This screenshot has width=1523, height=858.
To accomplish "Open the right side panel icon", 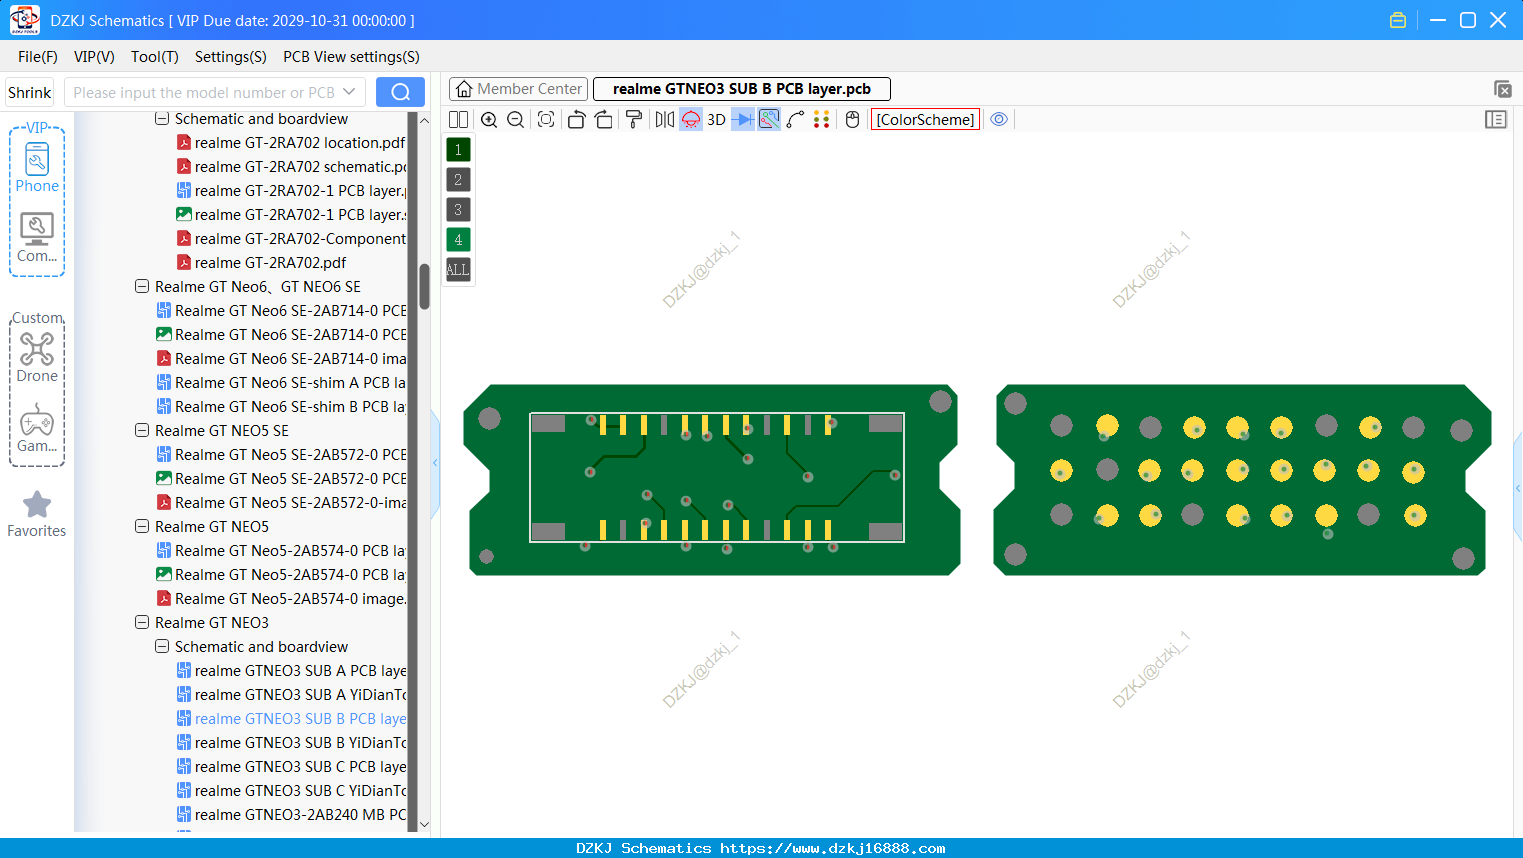I will point(1496,120).
